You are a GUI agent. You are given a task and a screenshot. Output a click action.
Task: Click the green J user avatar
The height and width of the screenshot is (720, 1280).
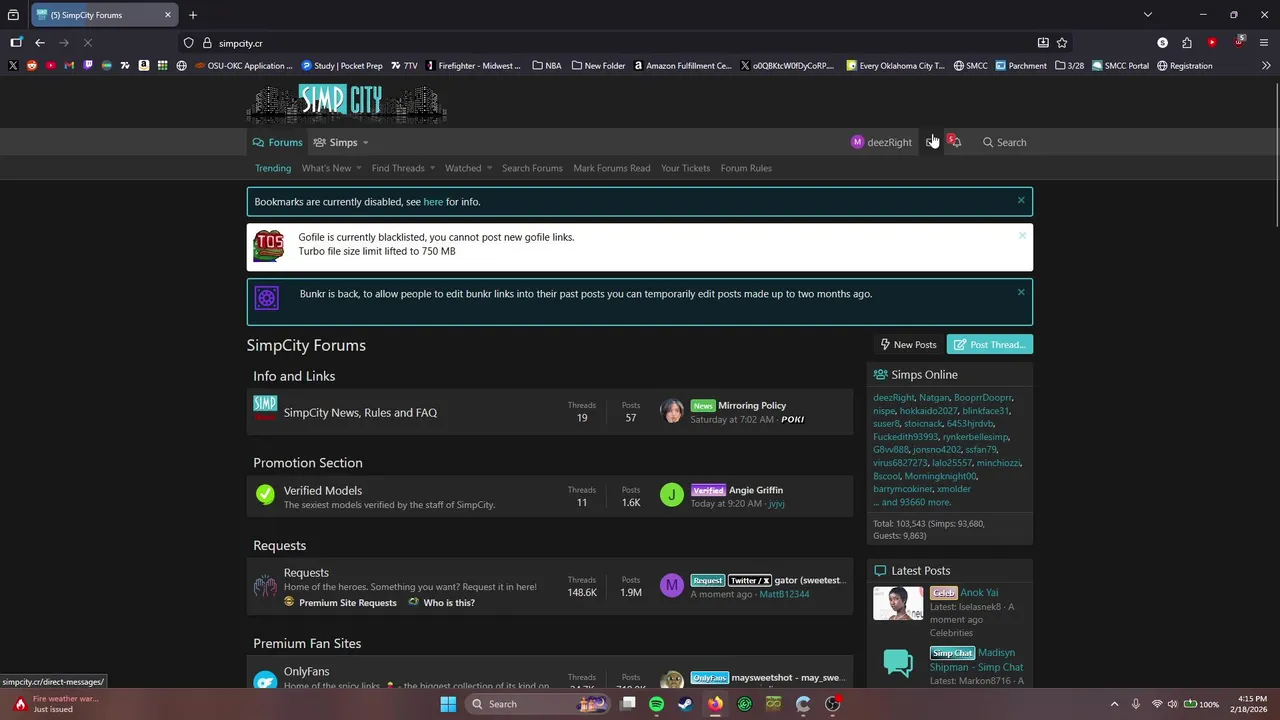click(x=672, y=495)
